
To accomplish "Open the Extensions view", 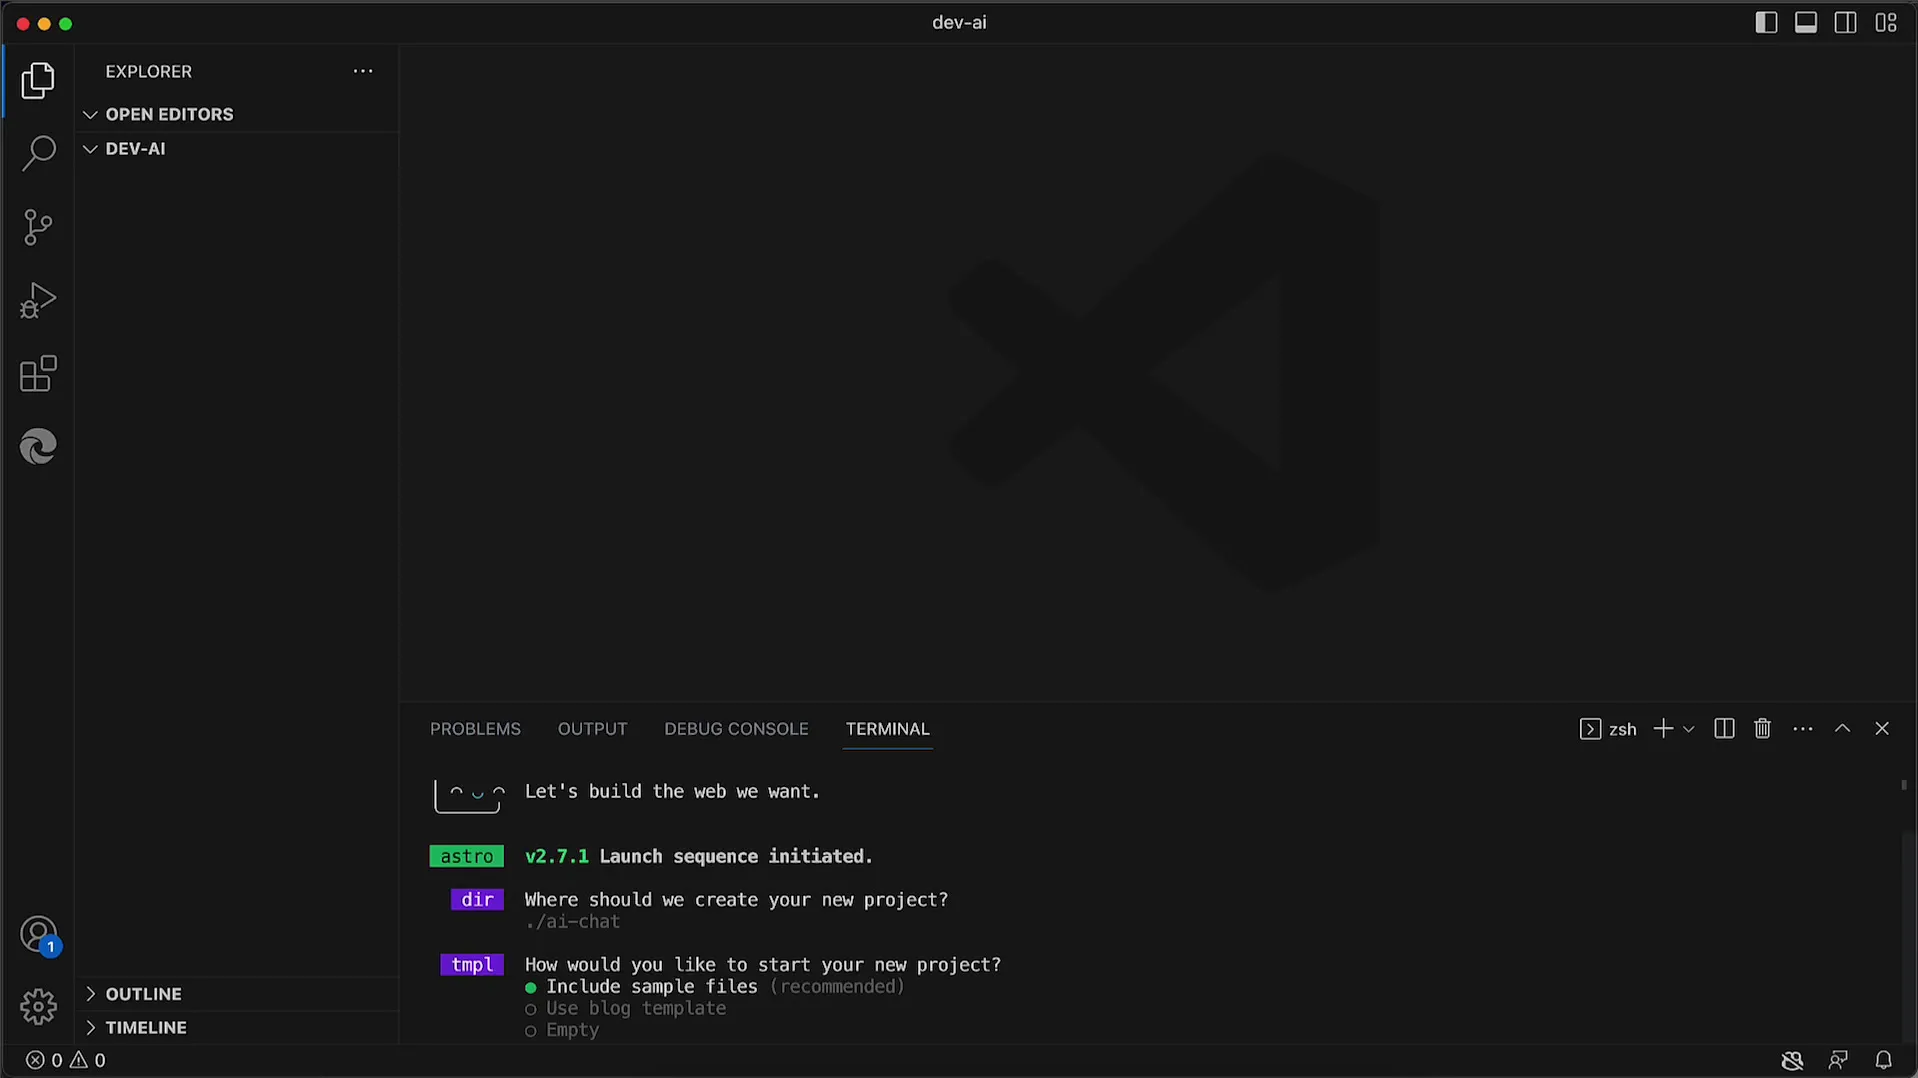I will click(38, 373).
